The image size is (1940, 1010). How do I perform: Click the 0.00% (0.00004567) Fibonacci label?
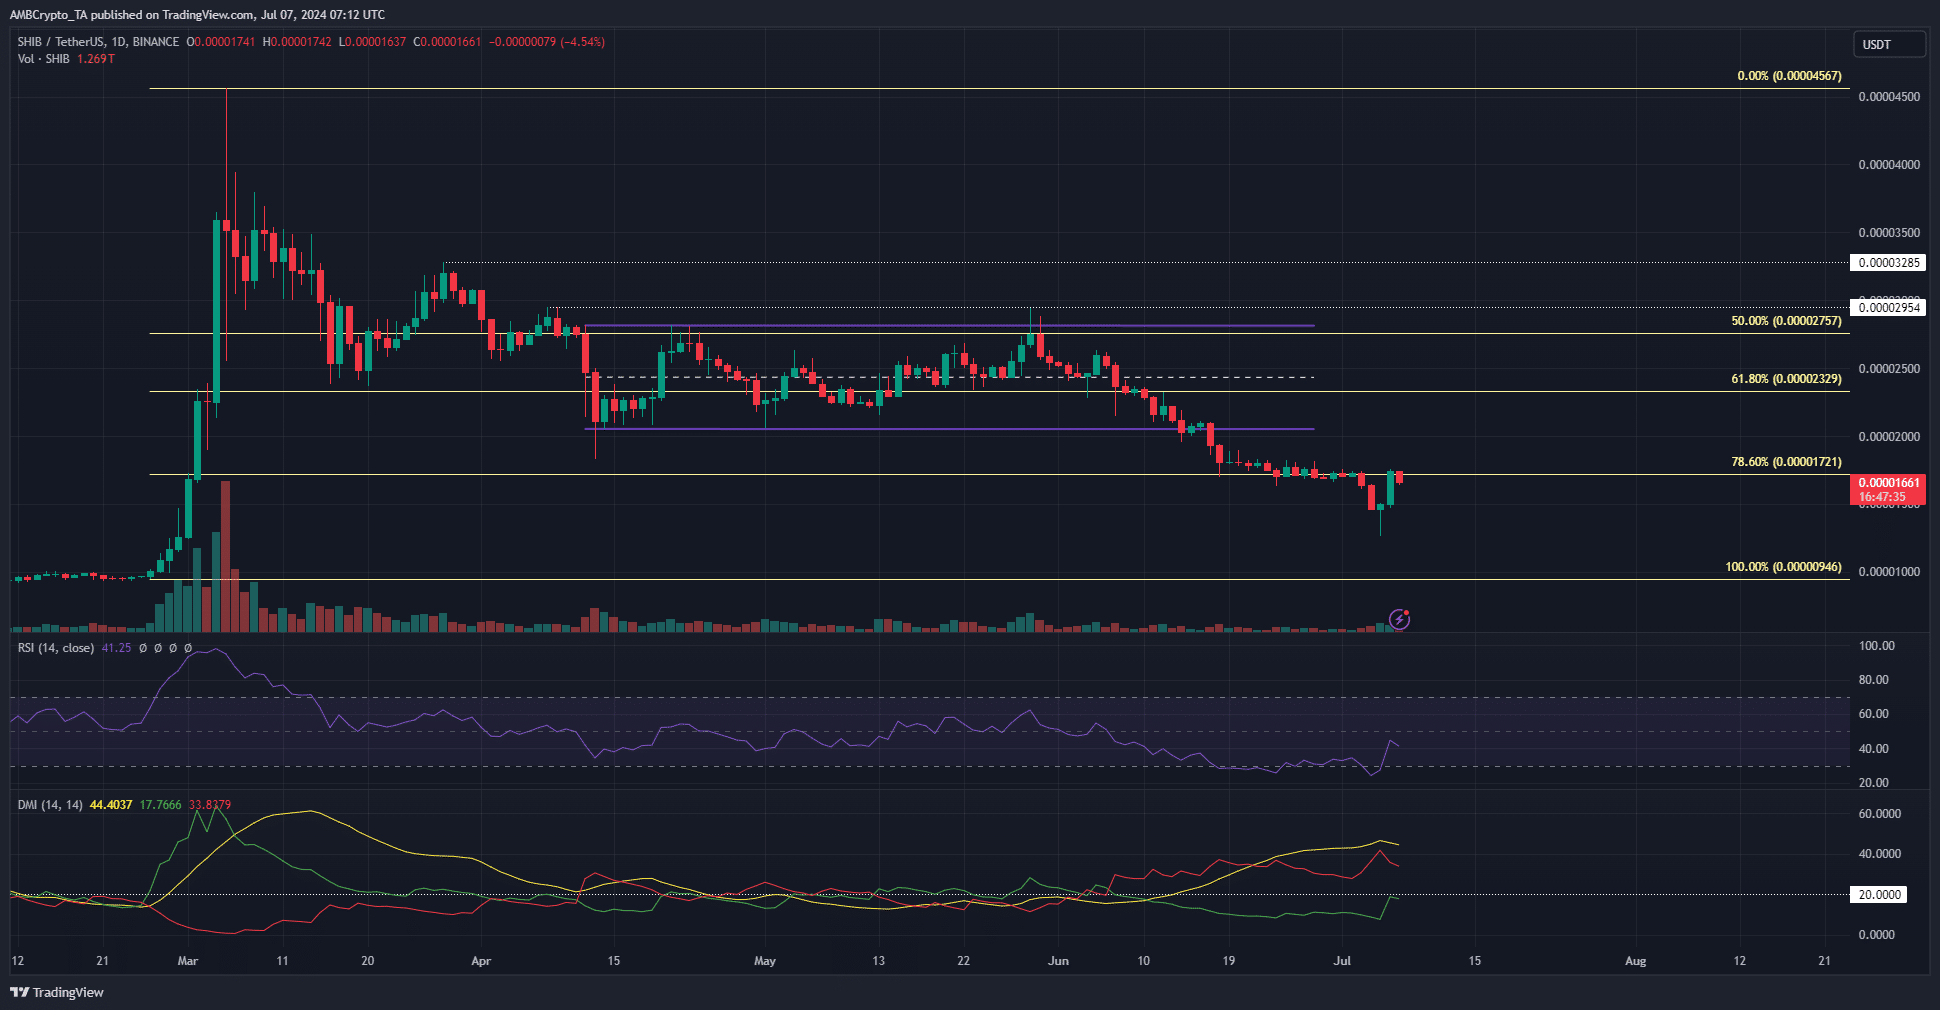click(x=1789, y=76)
